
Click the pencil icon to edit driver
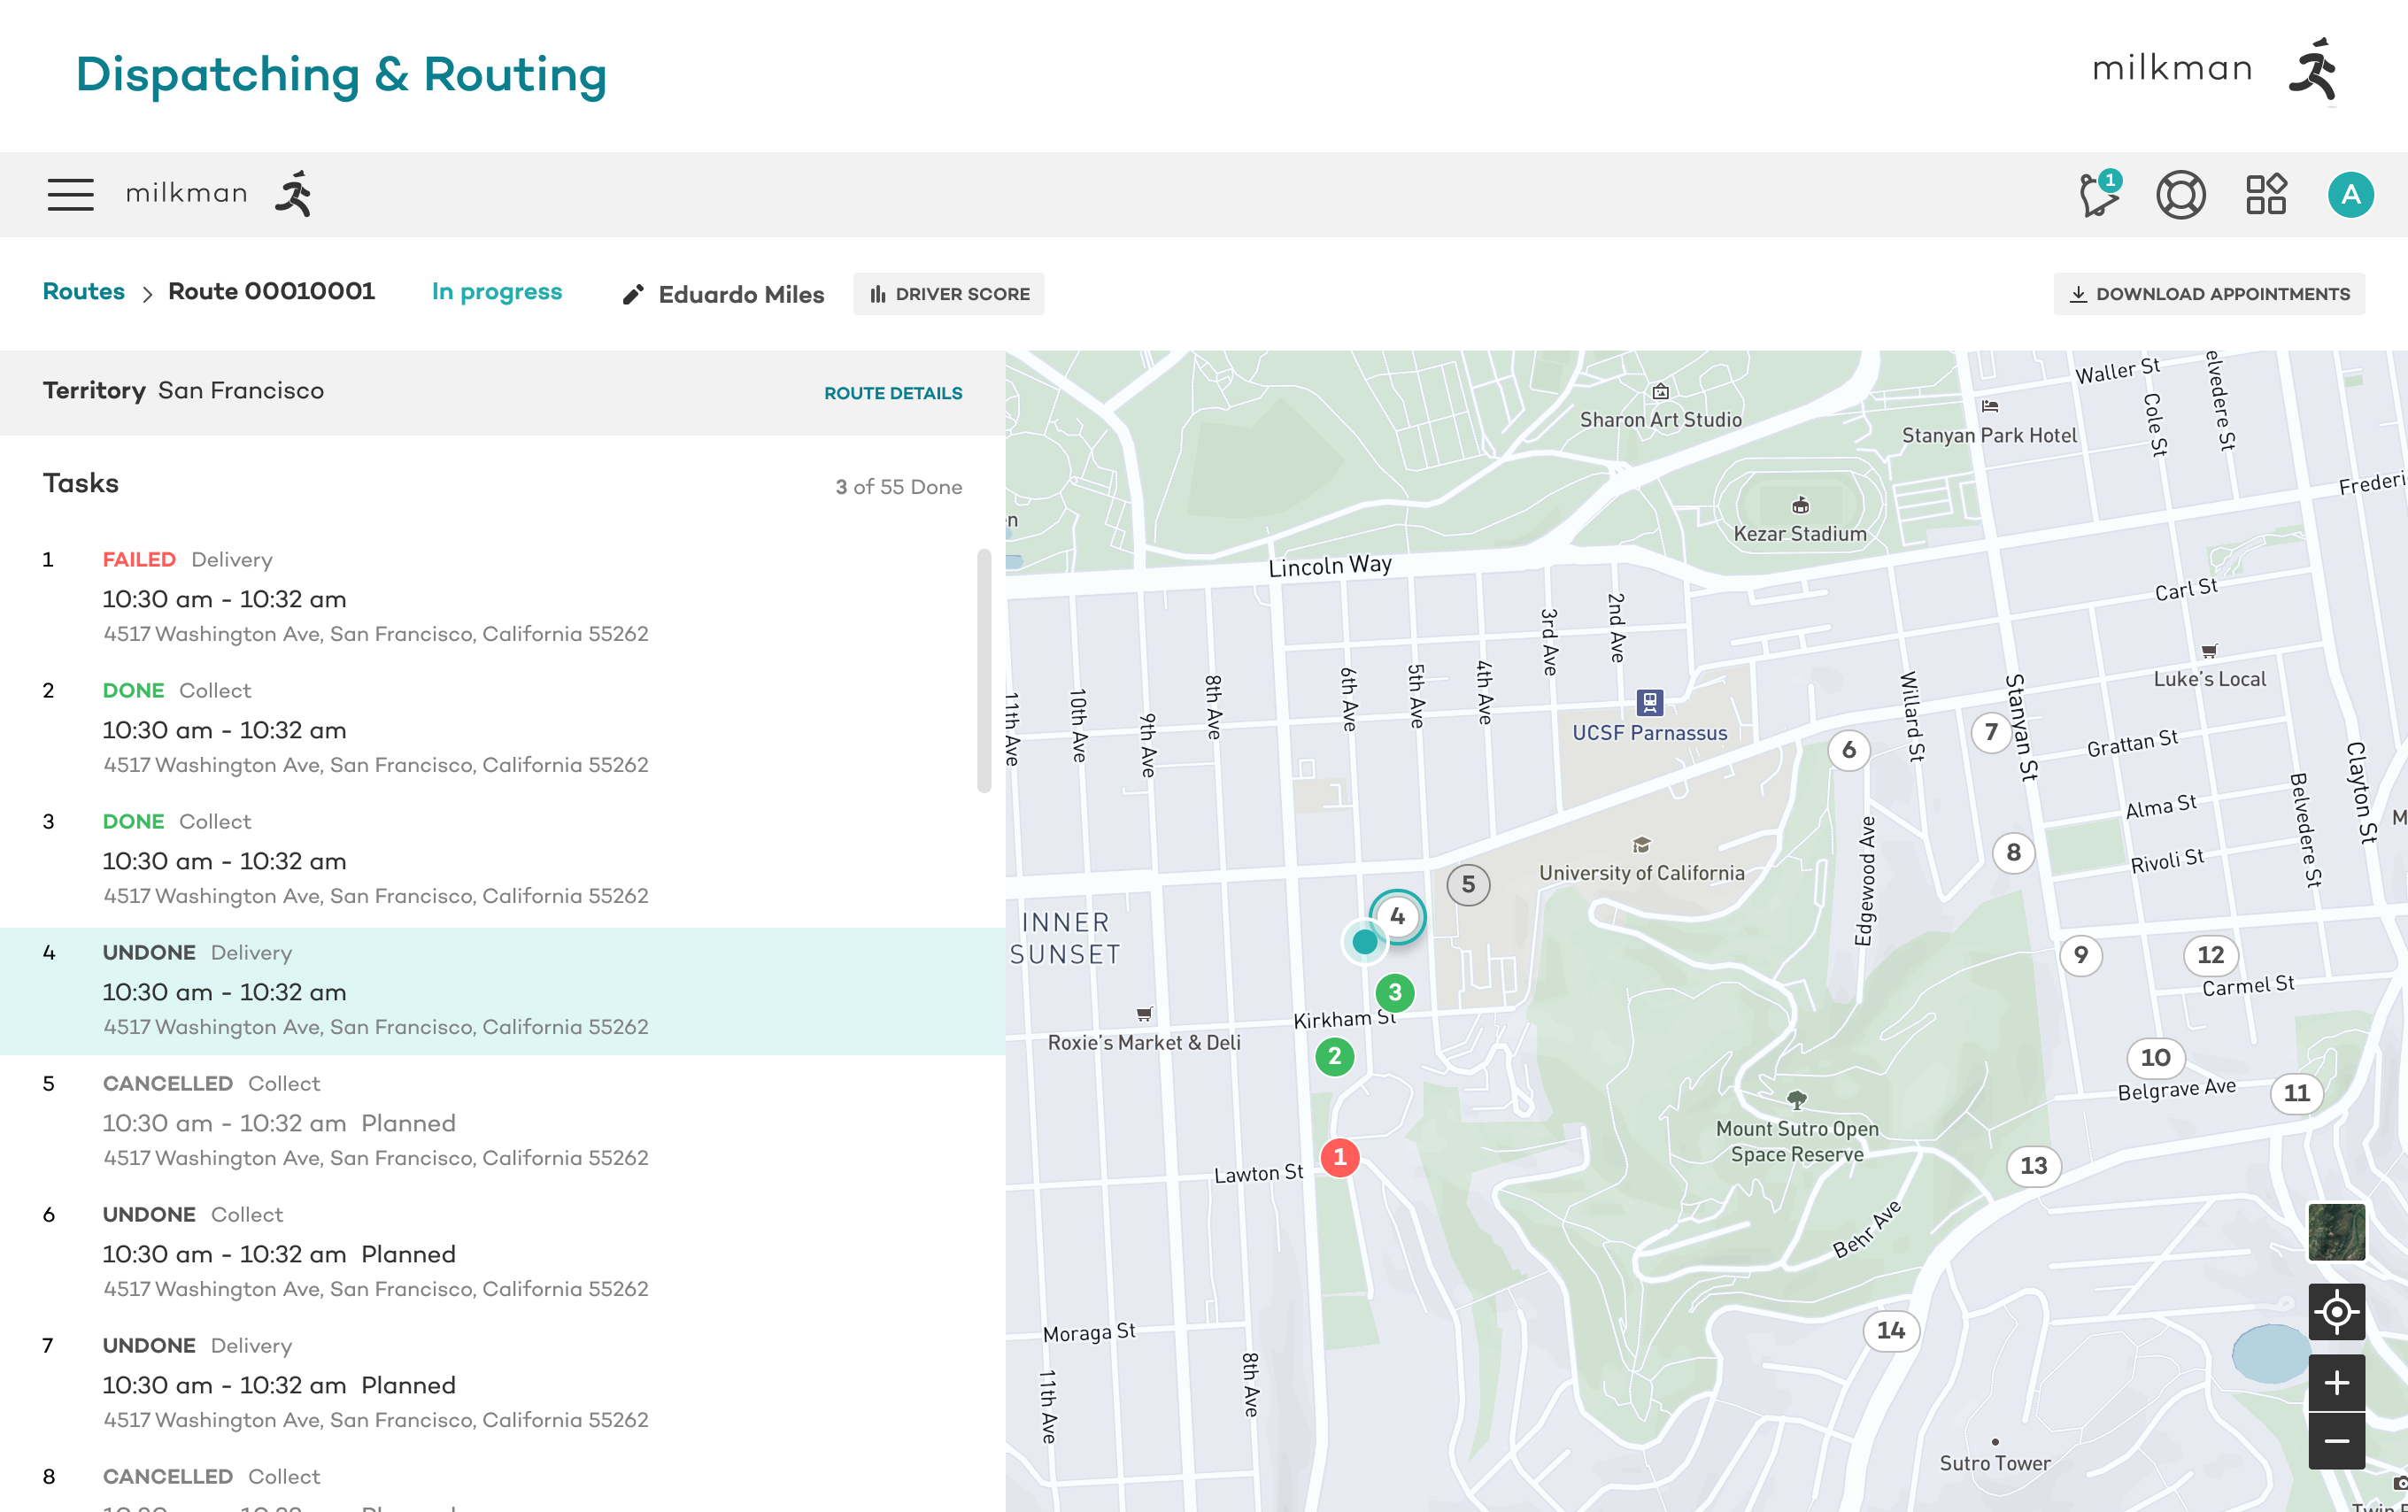(633, 295)
